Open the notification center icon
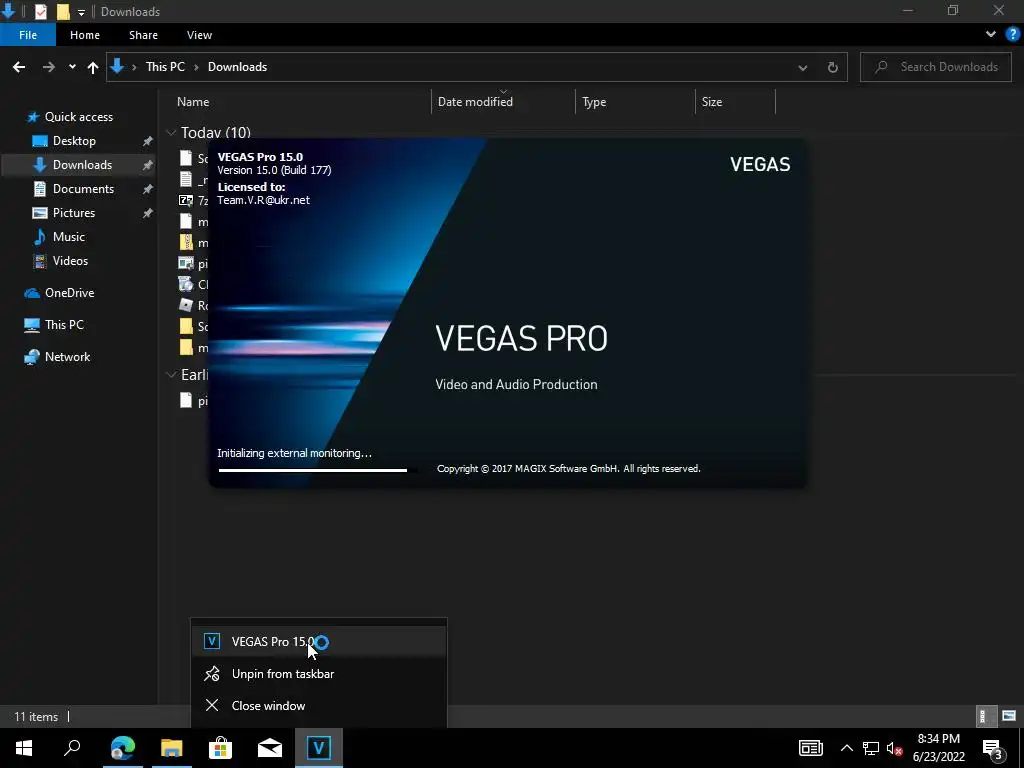 coord(993,748)
